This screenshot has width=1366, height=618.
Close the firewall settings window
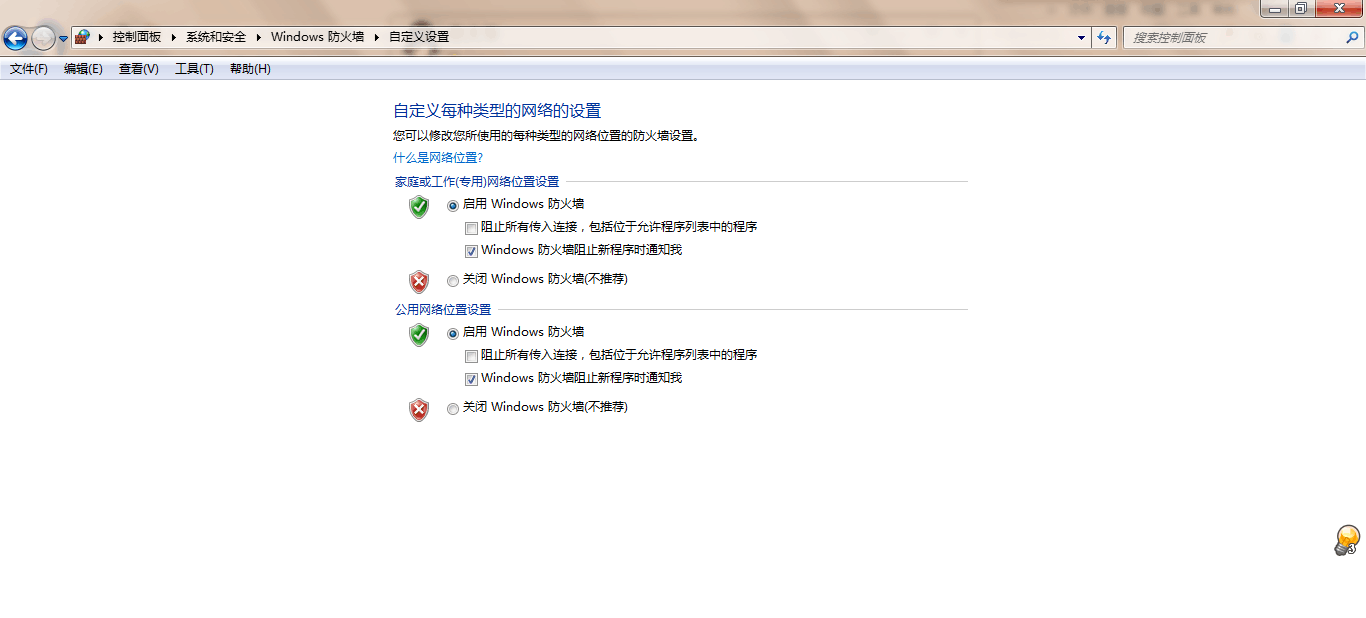1338,8
